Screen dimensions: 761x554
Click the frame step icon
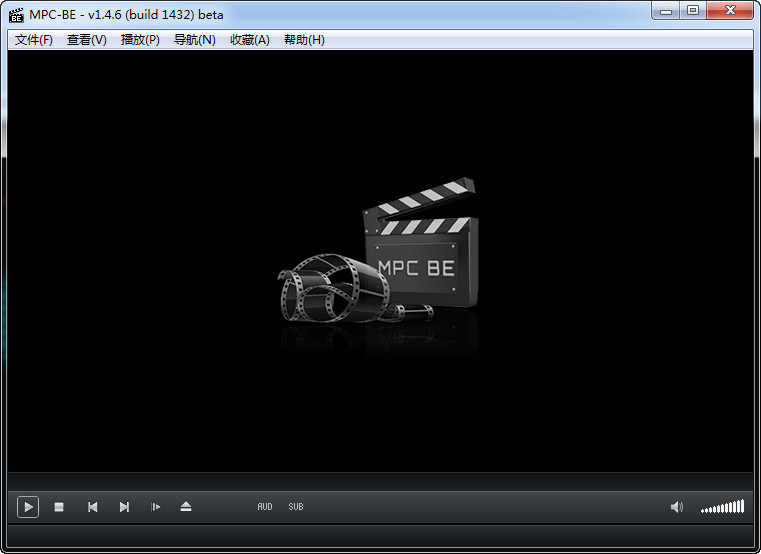pos(156,507)
